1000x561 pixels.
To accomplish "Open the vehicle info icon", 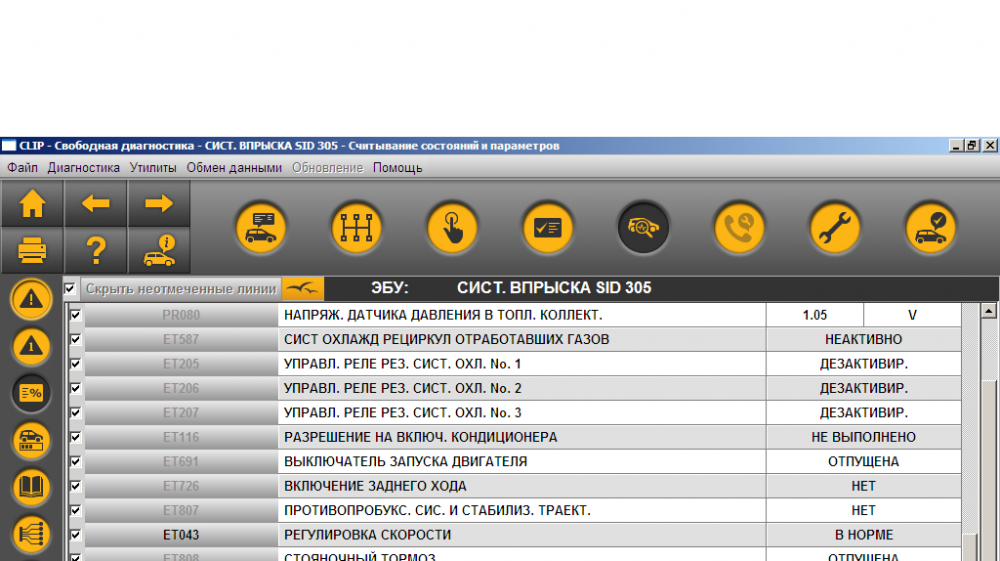I will pos(159,251).
